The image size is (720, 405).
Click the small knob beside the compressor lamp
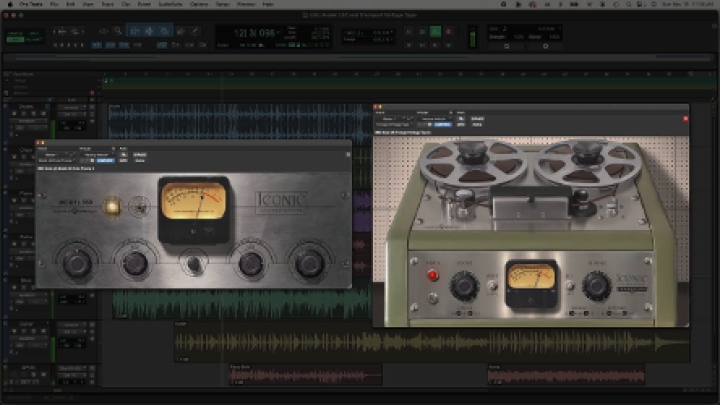(139, 207)
